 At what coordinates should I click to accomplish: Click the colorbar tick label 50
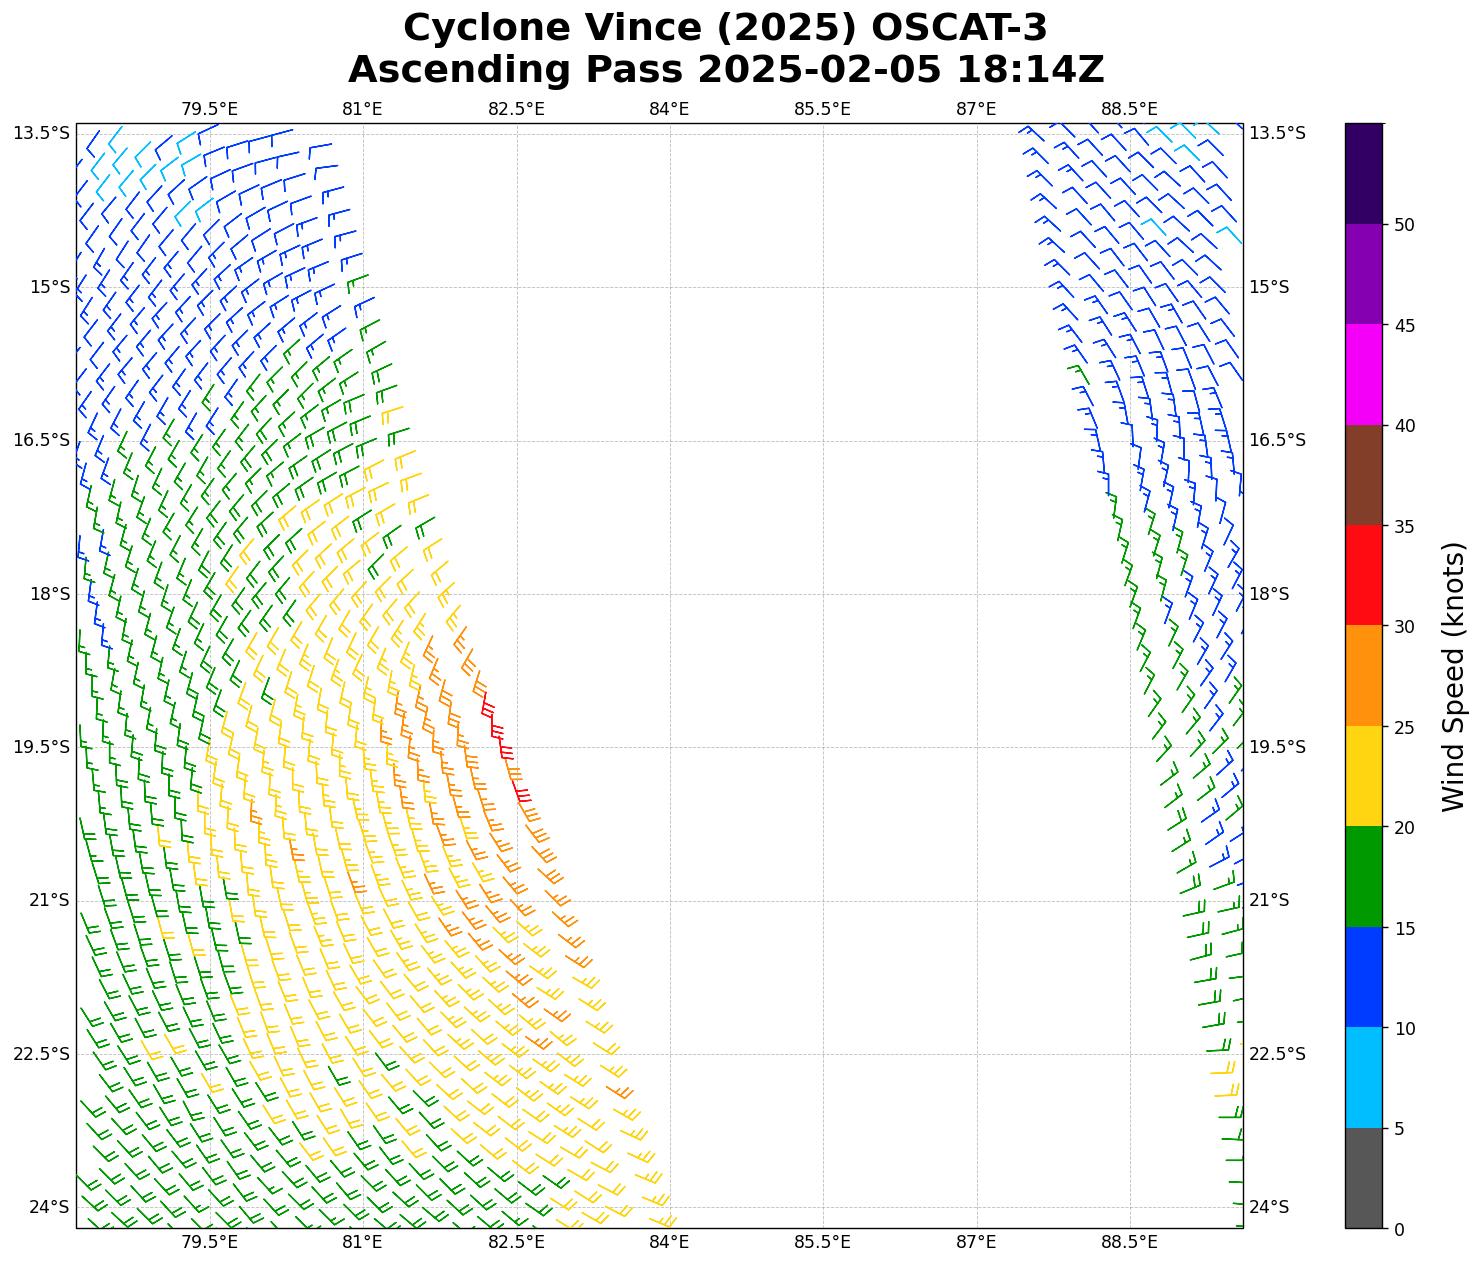click(x=1404, y=224)
